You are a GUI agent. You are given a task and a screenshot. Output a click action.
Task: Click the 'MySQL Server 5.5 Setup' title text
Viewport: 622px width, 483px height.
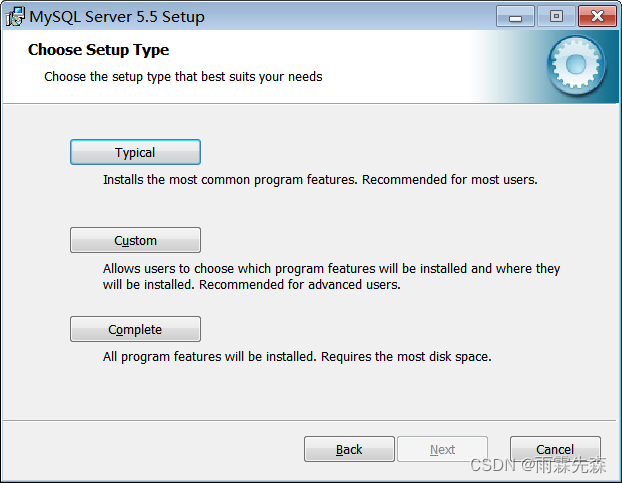point(117,17)
